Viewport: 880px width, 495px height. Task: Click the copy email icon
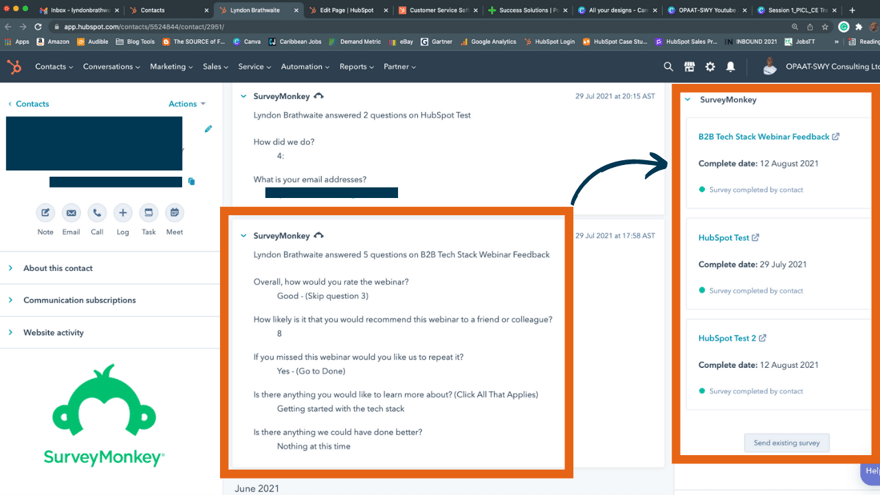(191, 181)
